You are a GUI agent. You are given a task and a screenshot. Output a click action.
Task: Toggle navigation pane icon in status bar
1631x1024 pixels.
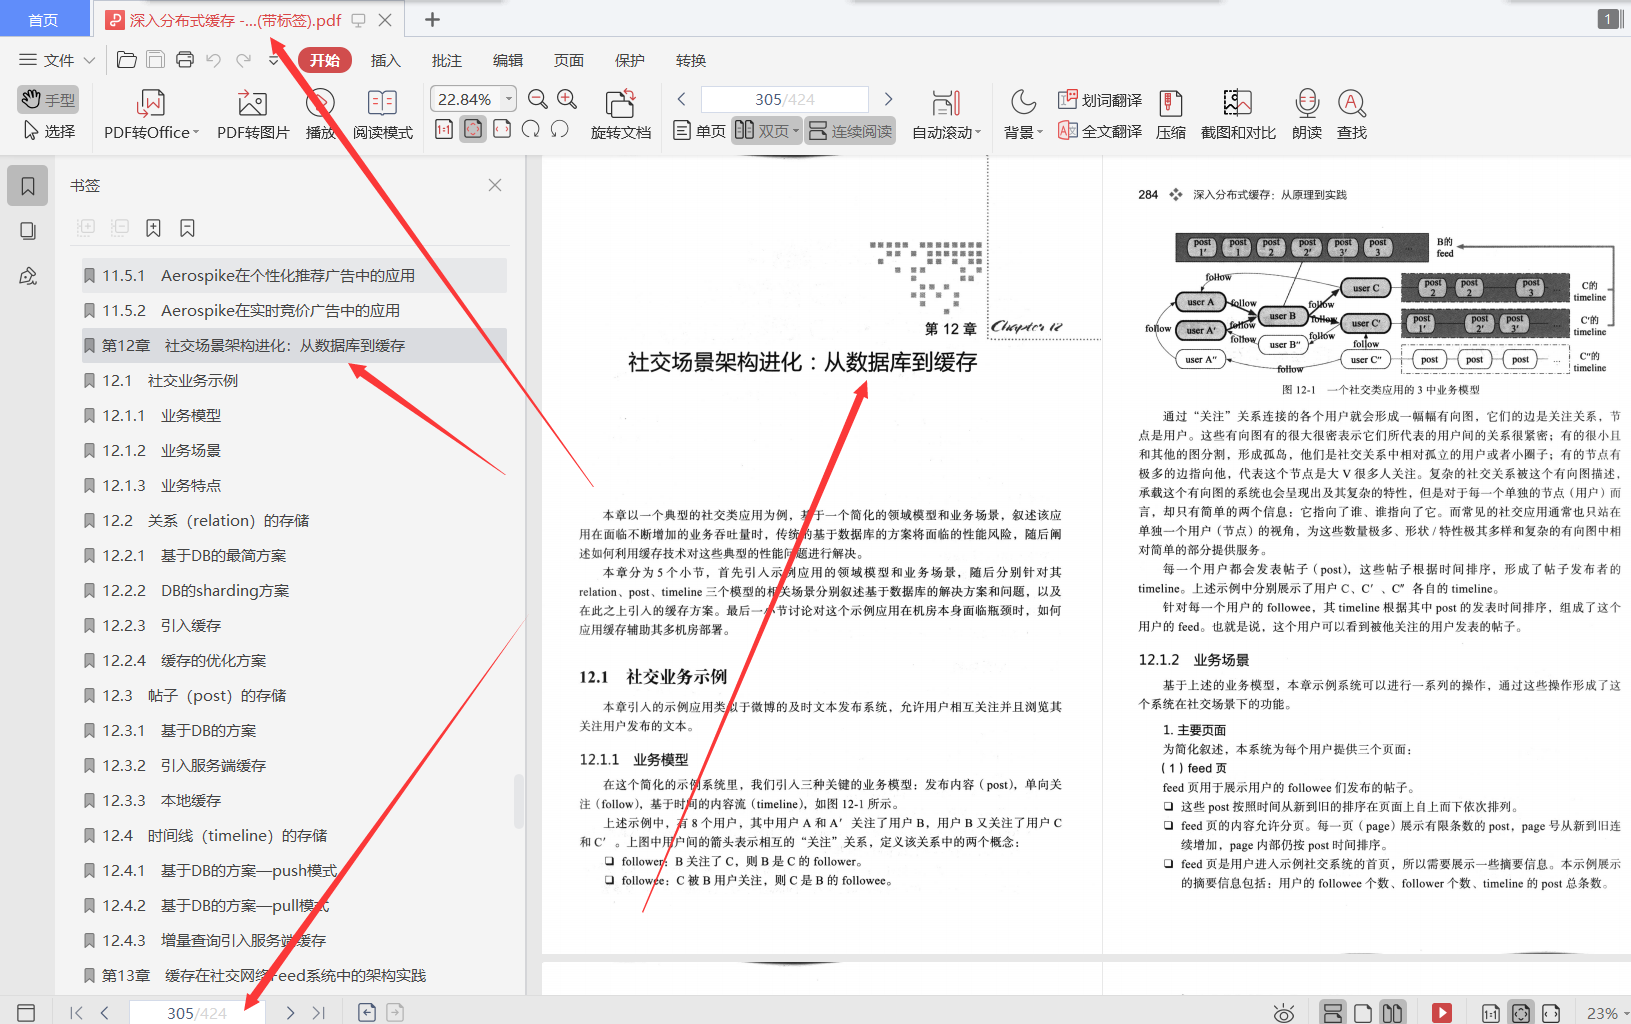[26, 1012]
